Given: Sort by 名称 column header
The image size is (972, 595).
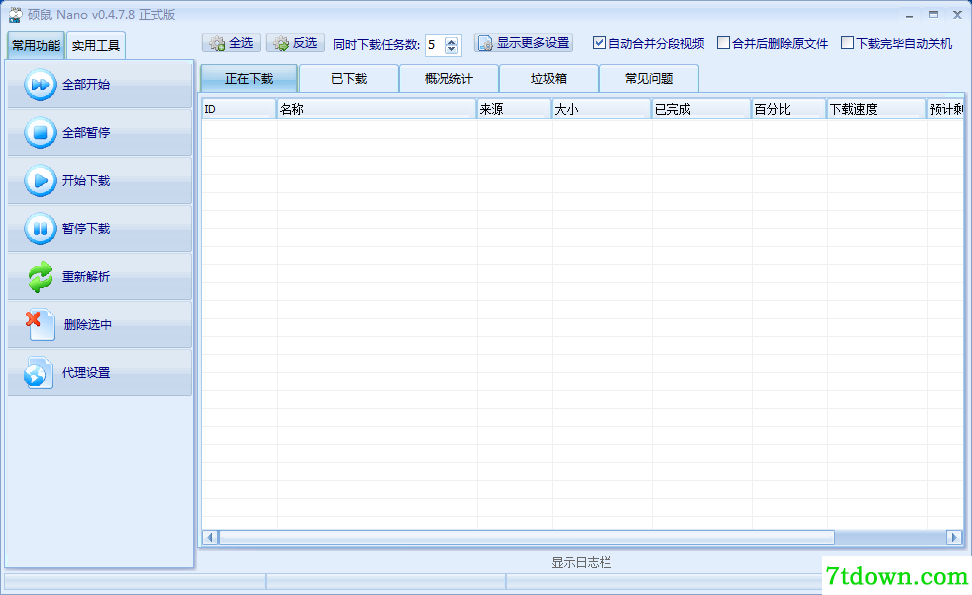Looking at the screenshot, I should (376, 109).
